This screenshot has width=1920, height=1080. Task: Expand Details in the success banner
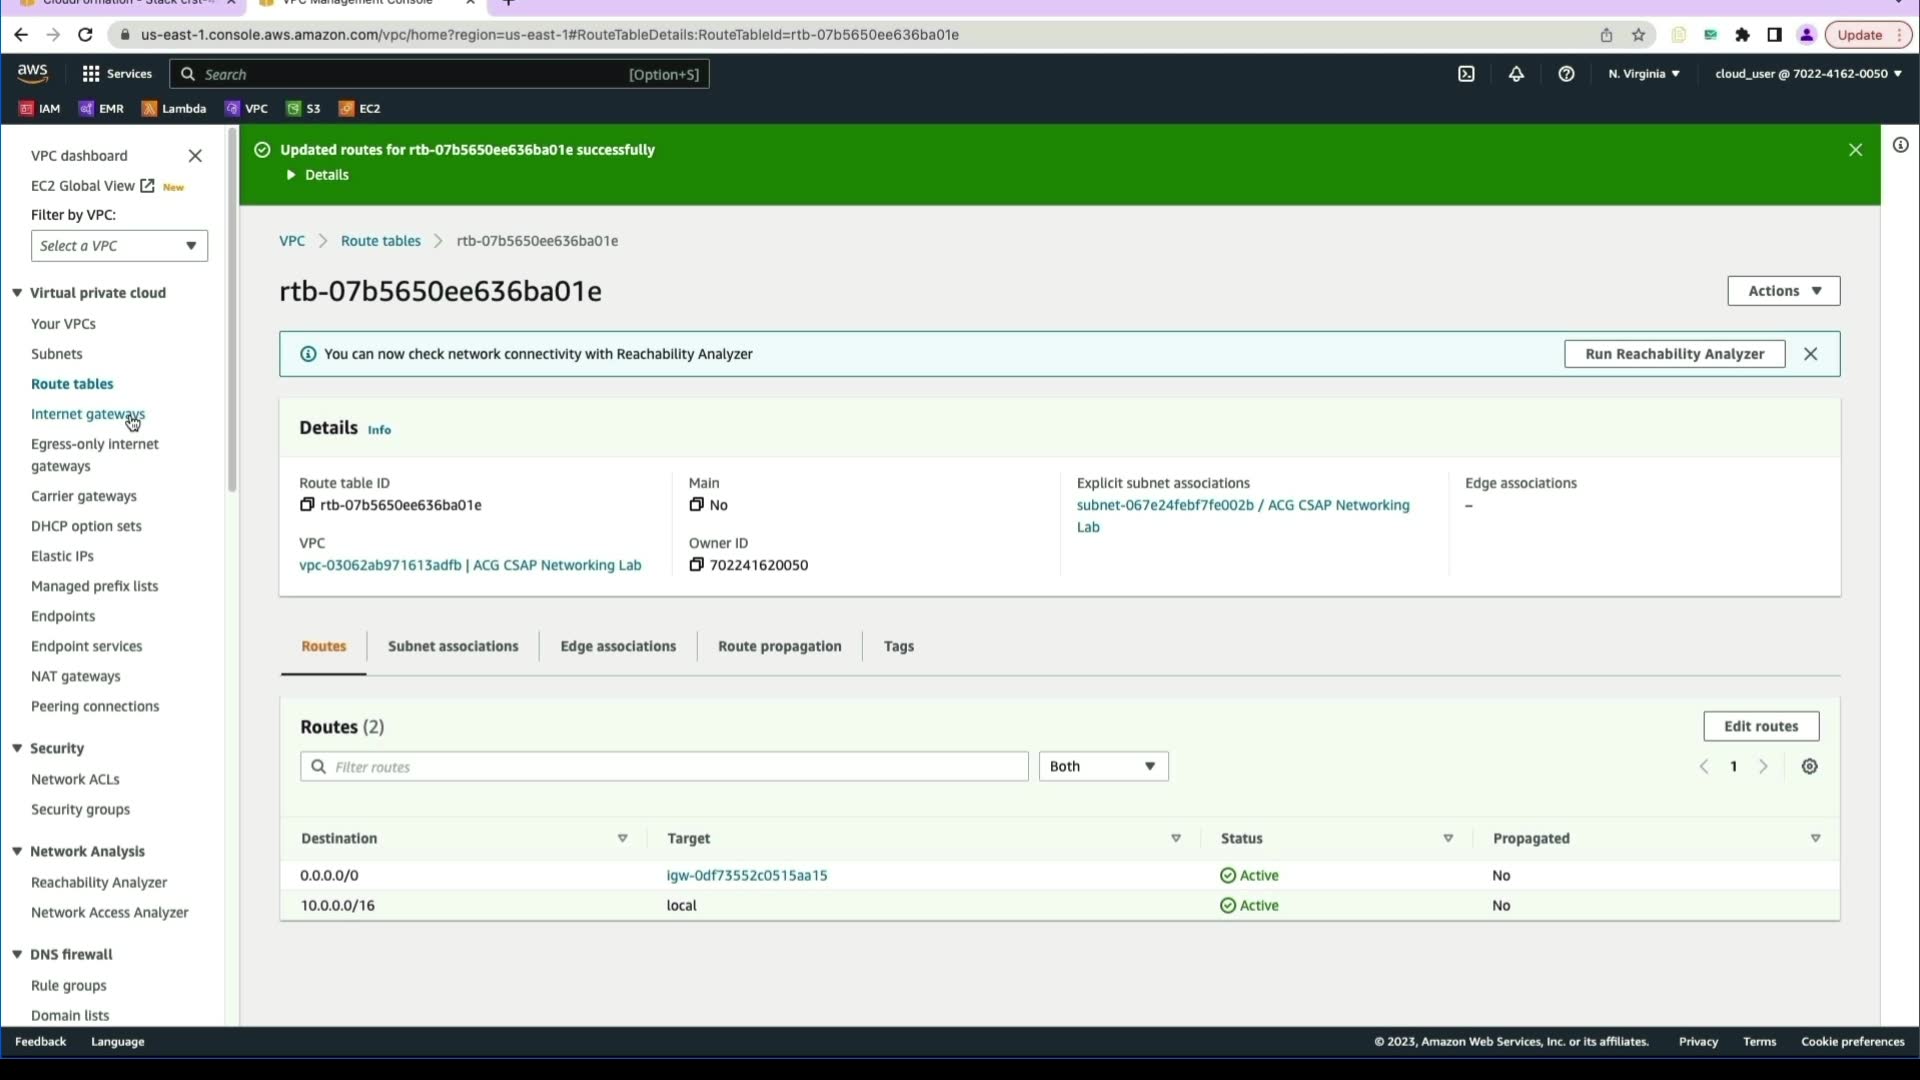318,175
